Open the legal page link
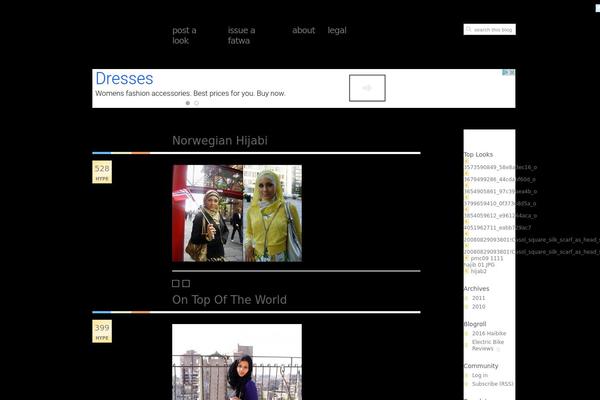The image size is (600, 400). (337, 30)
